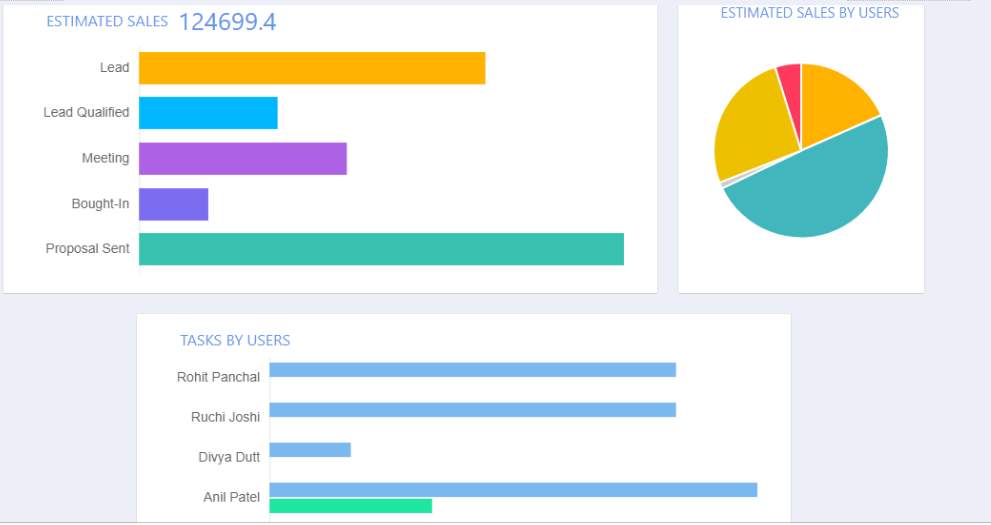Click the teal Proposal Sent bar

(381, 249)
